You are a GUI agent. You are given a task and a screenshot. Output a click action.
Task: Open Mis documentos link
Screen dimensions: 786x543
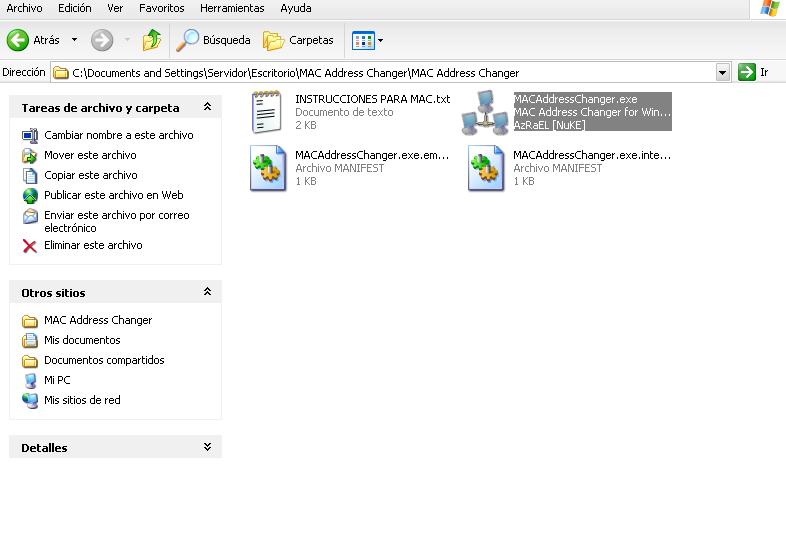coord(82,340)
